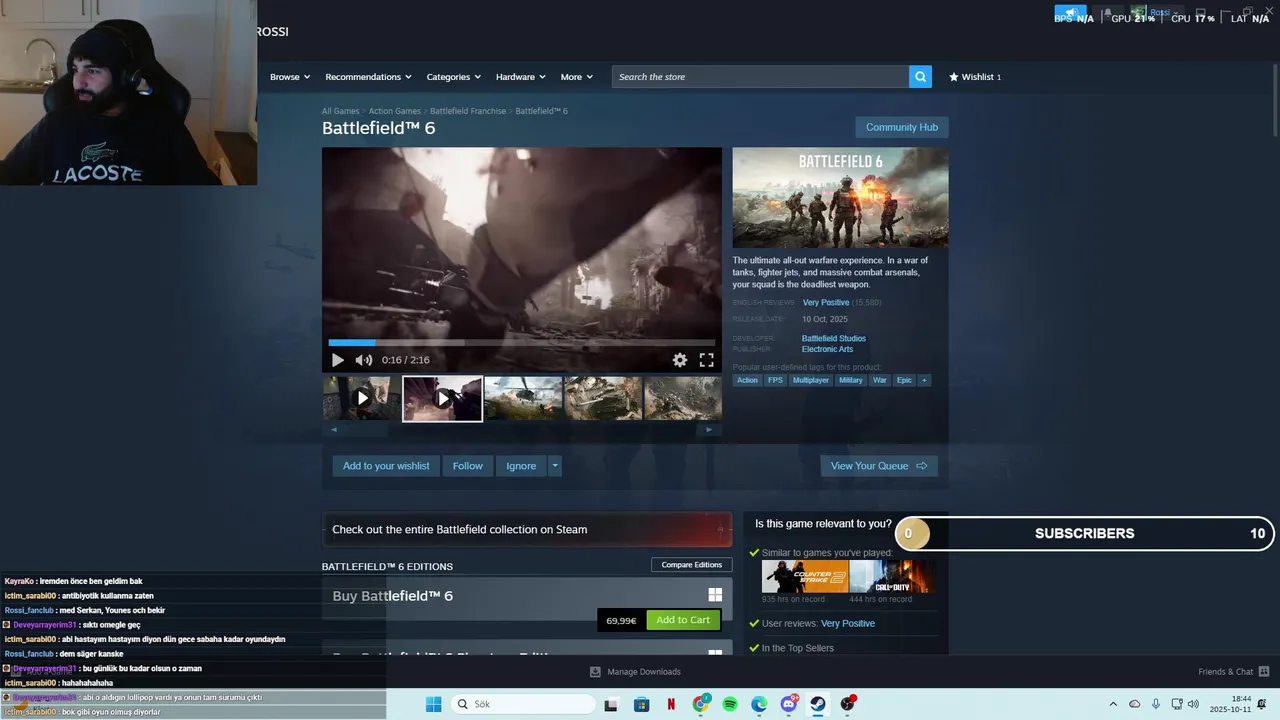Image resolution: width=1280 pixels, height=720 pixels.
Task: Select the first trailer thumbnail
Action: tap(362, 398)
